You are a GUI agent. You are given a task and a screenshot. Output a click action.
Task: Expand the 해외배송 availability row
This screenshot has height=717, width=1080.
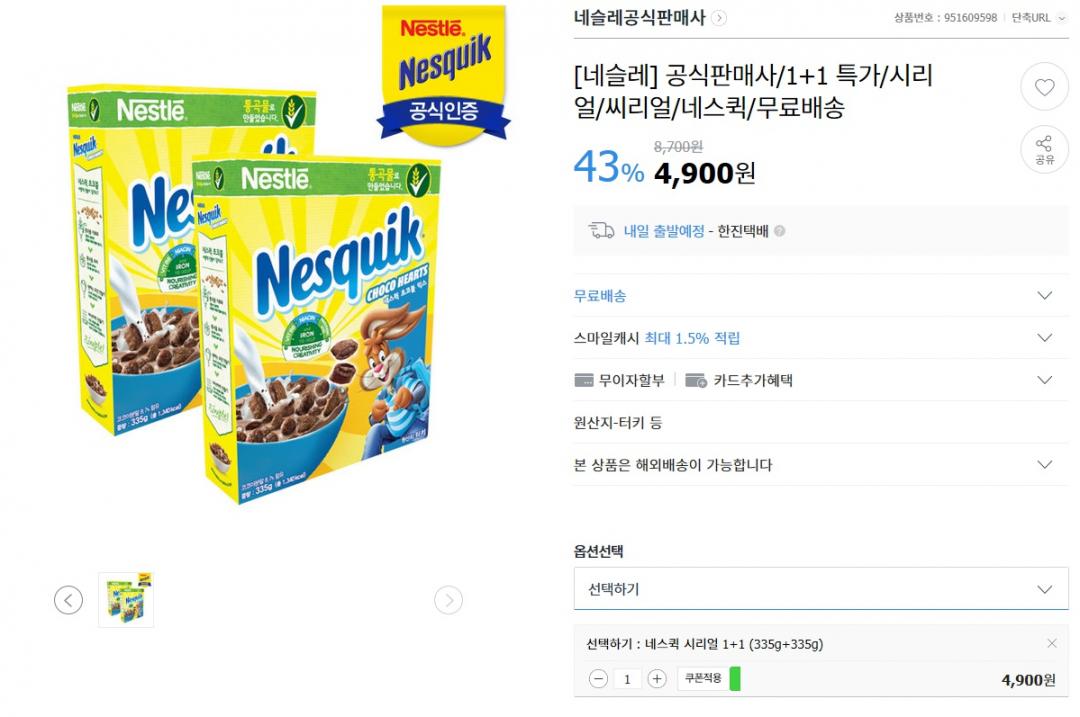(x=1045, y=465)
